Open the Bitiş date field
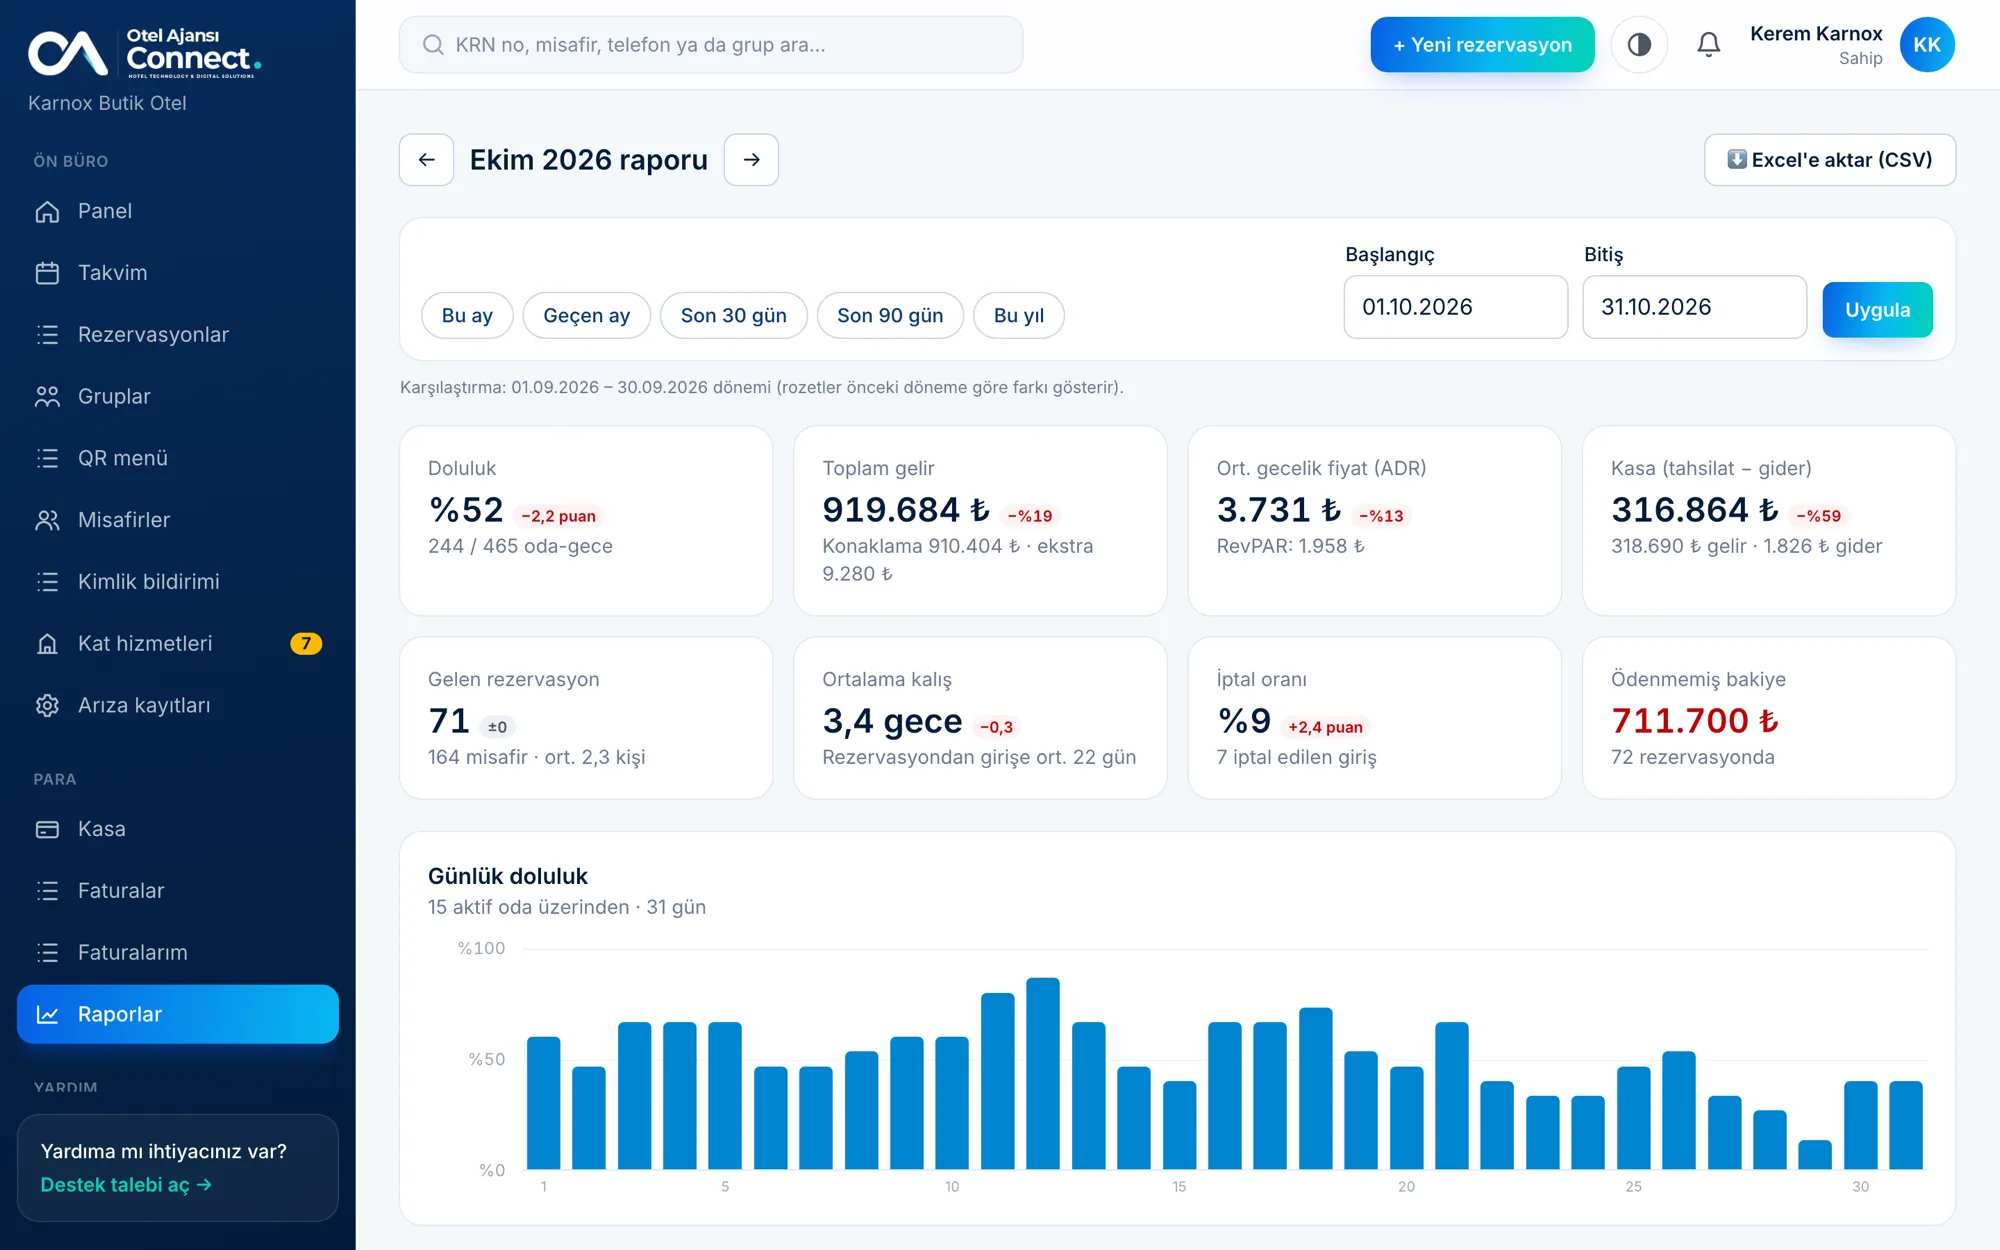 click(x=1695, y=307)
